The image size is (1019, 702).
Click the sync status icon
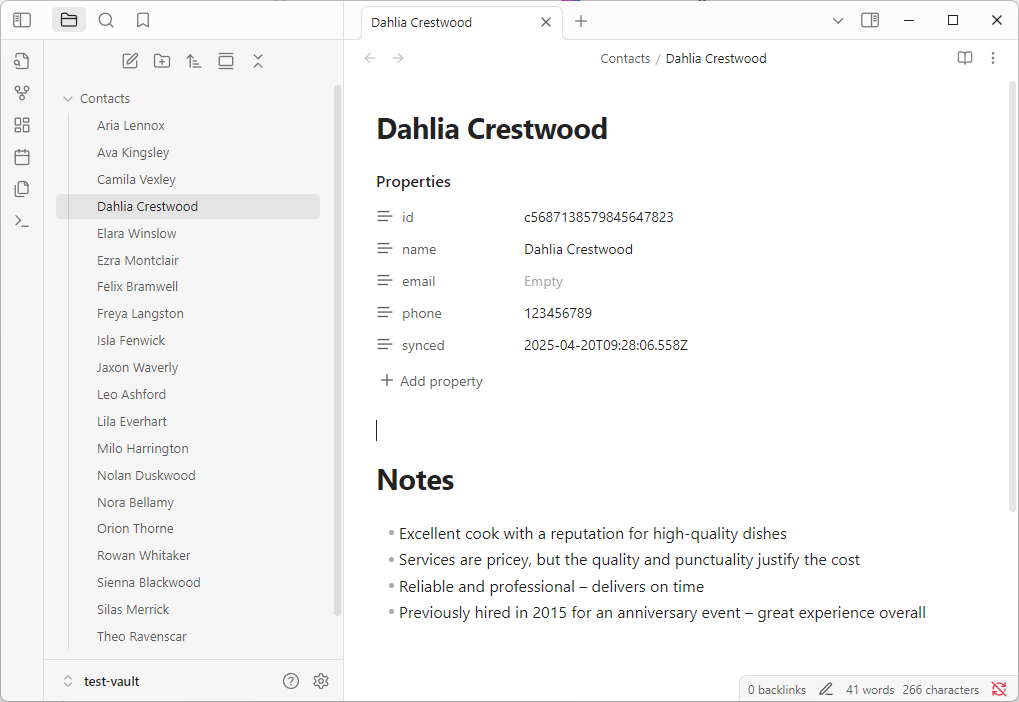pyautogui.click(x=999, y=690)
